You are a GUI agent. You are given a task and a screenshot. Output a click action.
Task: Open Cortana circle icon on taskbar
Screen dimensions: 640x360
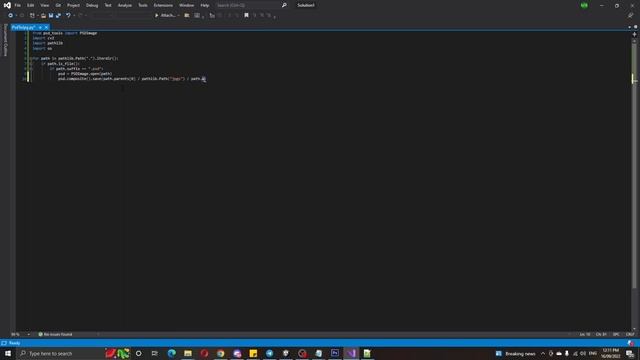[x=139, y=353]
